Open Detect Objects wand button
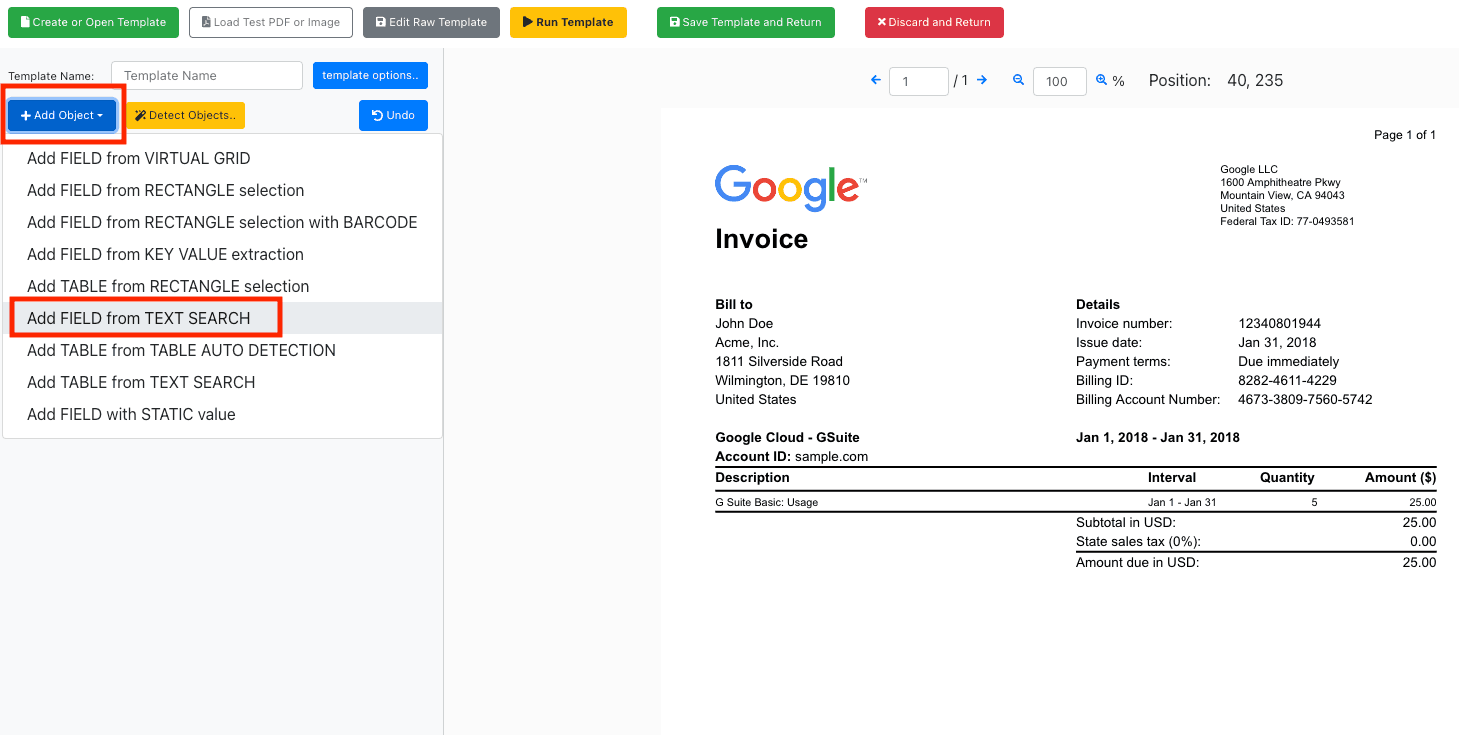1459x735 pixels. [x=185, y=116]
